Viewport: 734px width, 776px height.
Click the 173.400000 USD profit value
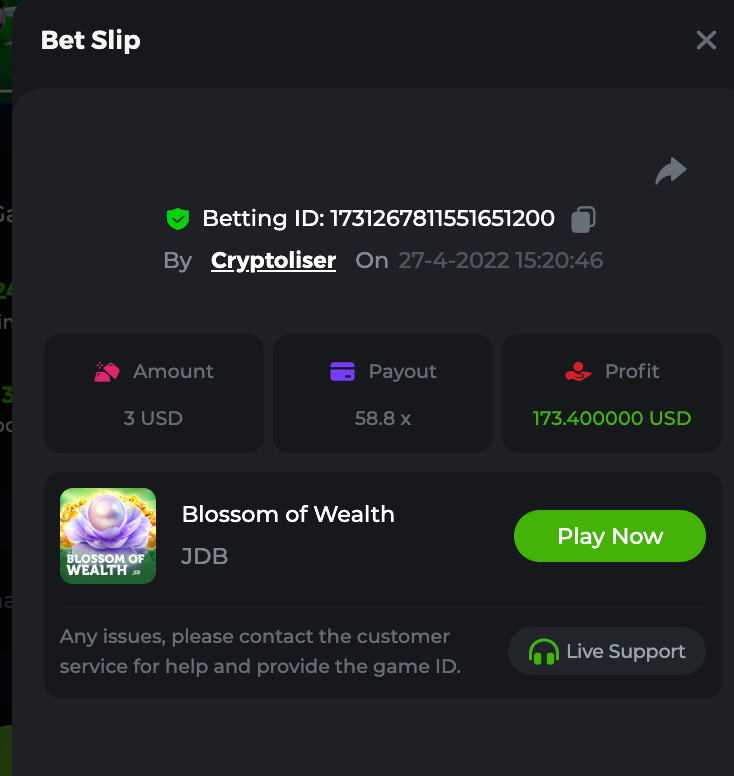pyautogui.click(x=612, y=418)
